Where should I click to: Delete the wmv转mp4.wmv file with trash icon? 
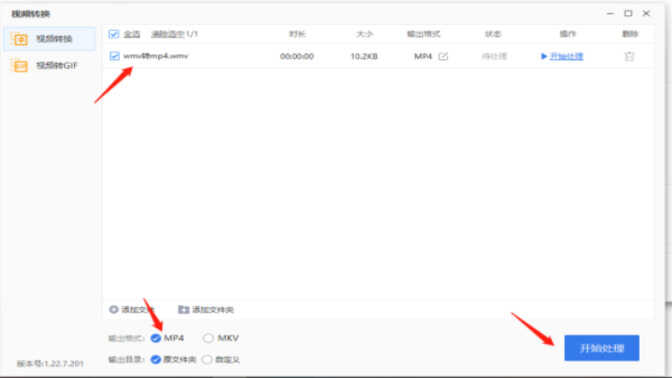(x=629, y=56)
